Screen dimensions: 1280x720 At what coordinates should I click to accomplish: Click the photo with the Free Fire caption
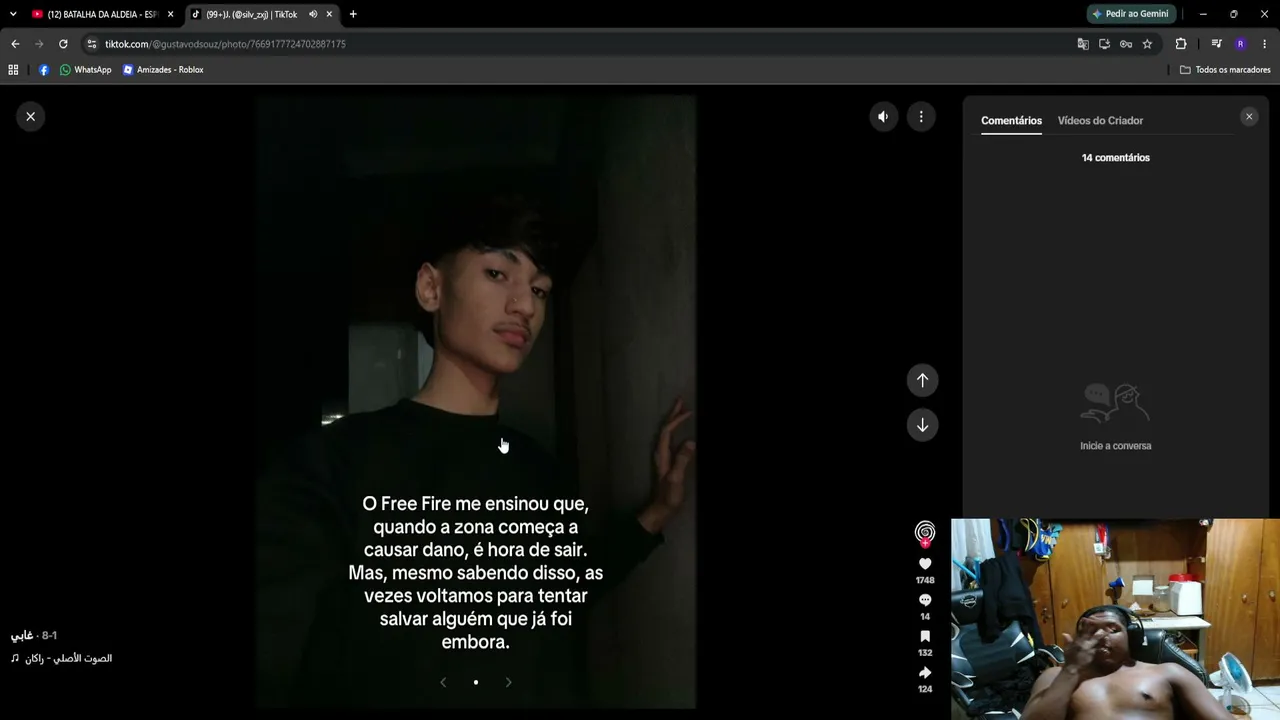point(475,402)
